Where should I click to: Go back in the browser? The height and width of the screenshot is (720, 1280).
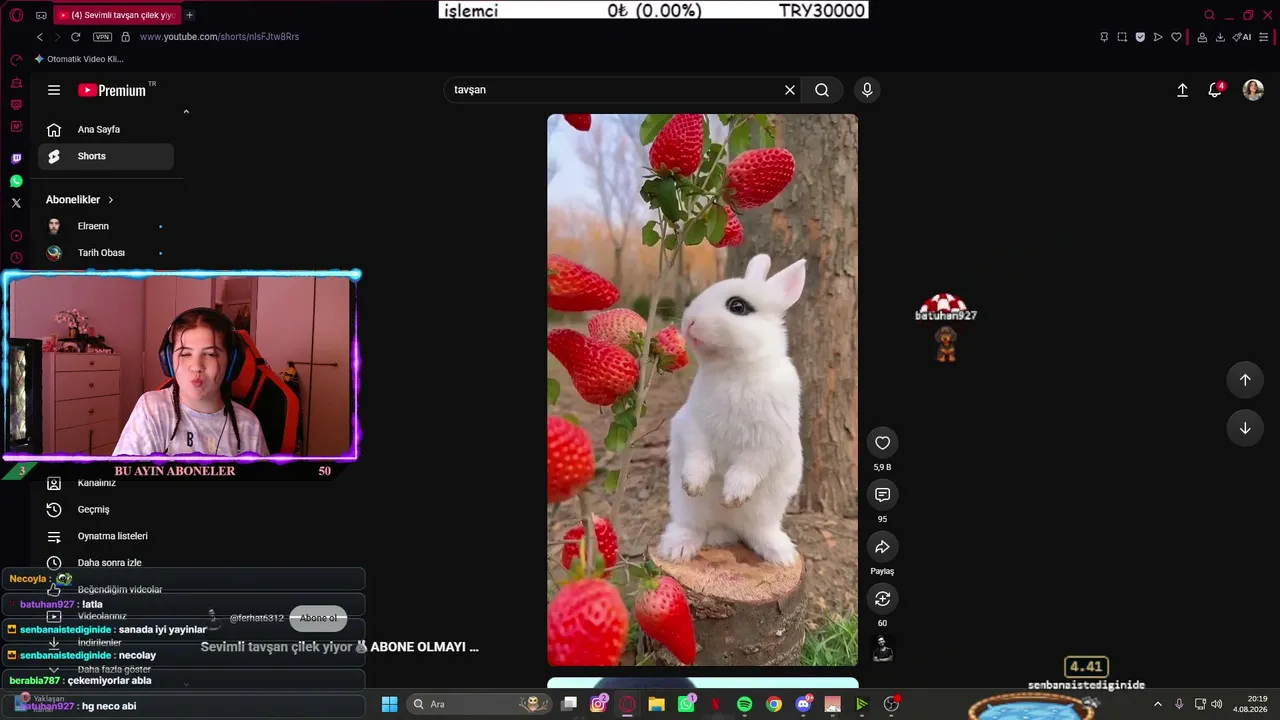pos(40,37)
